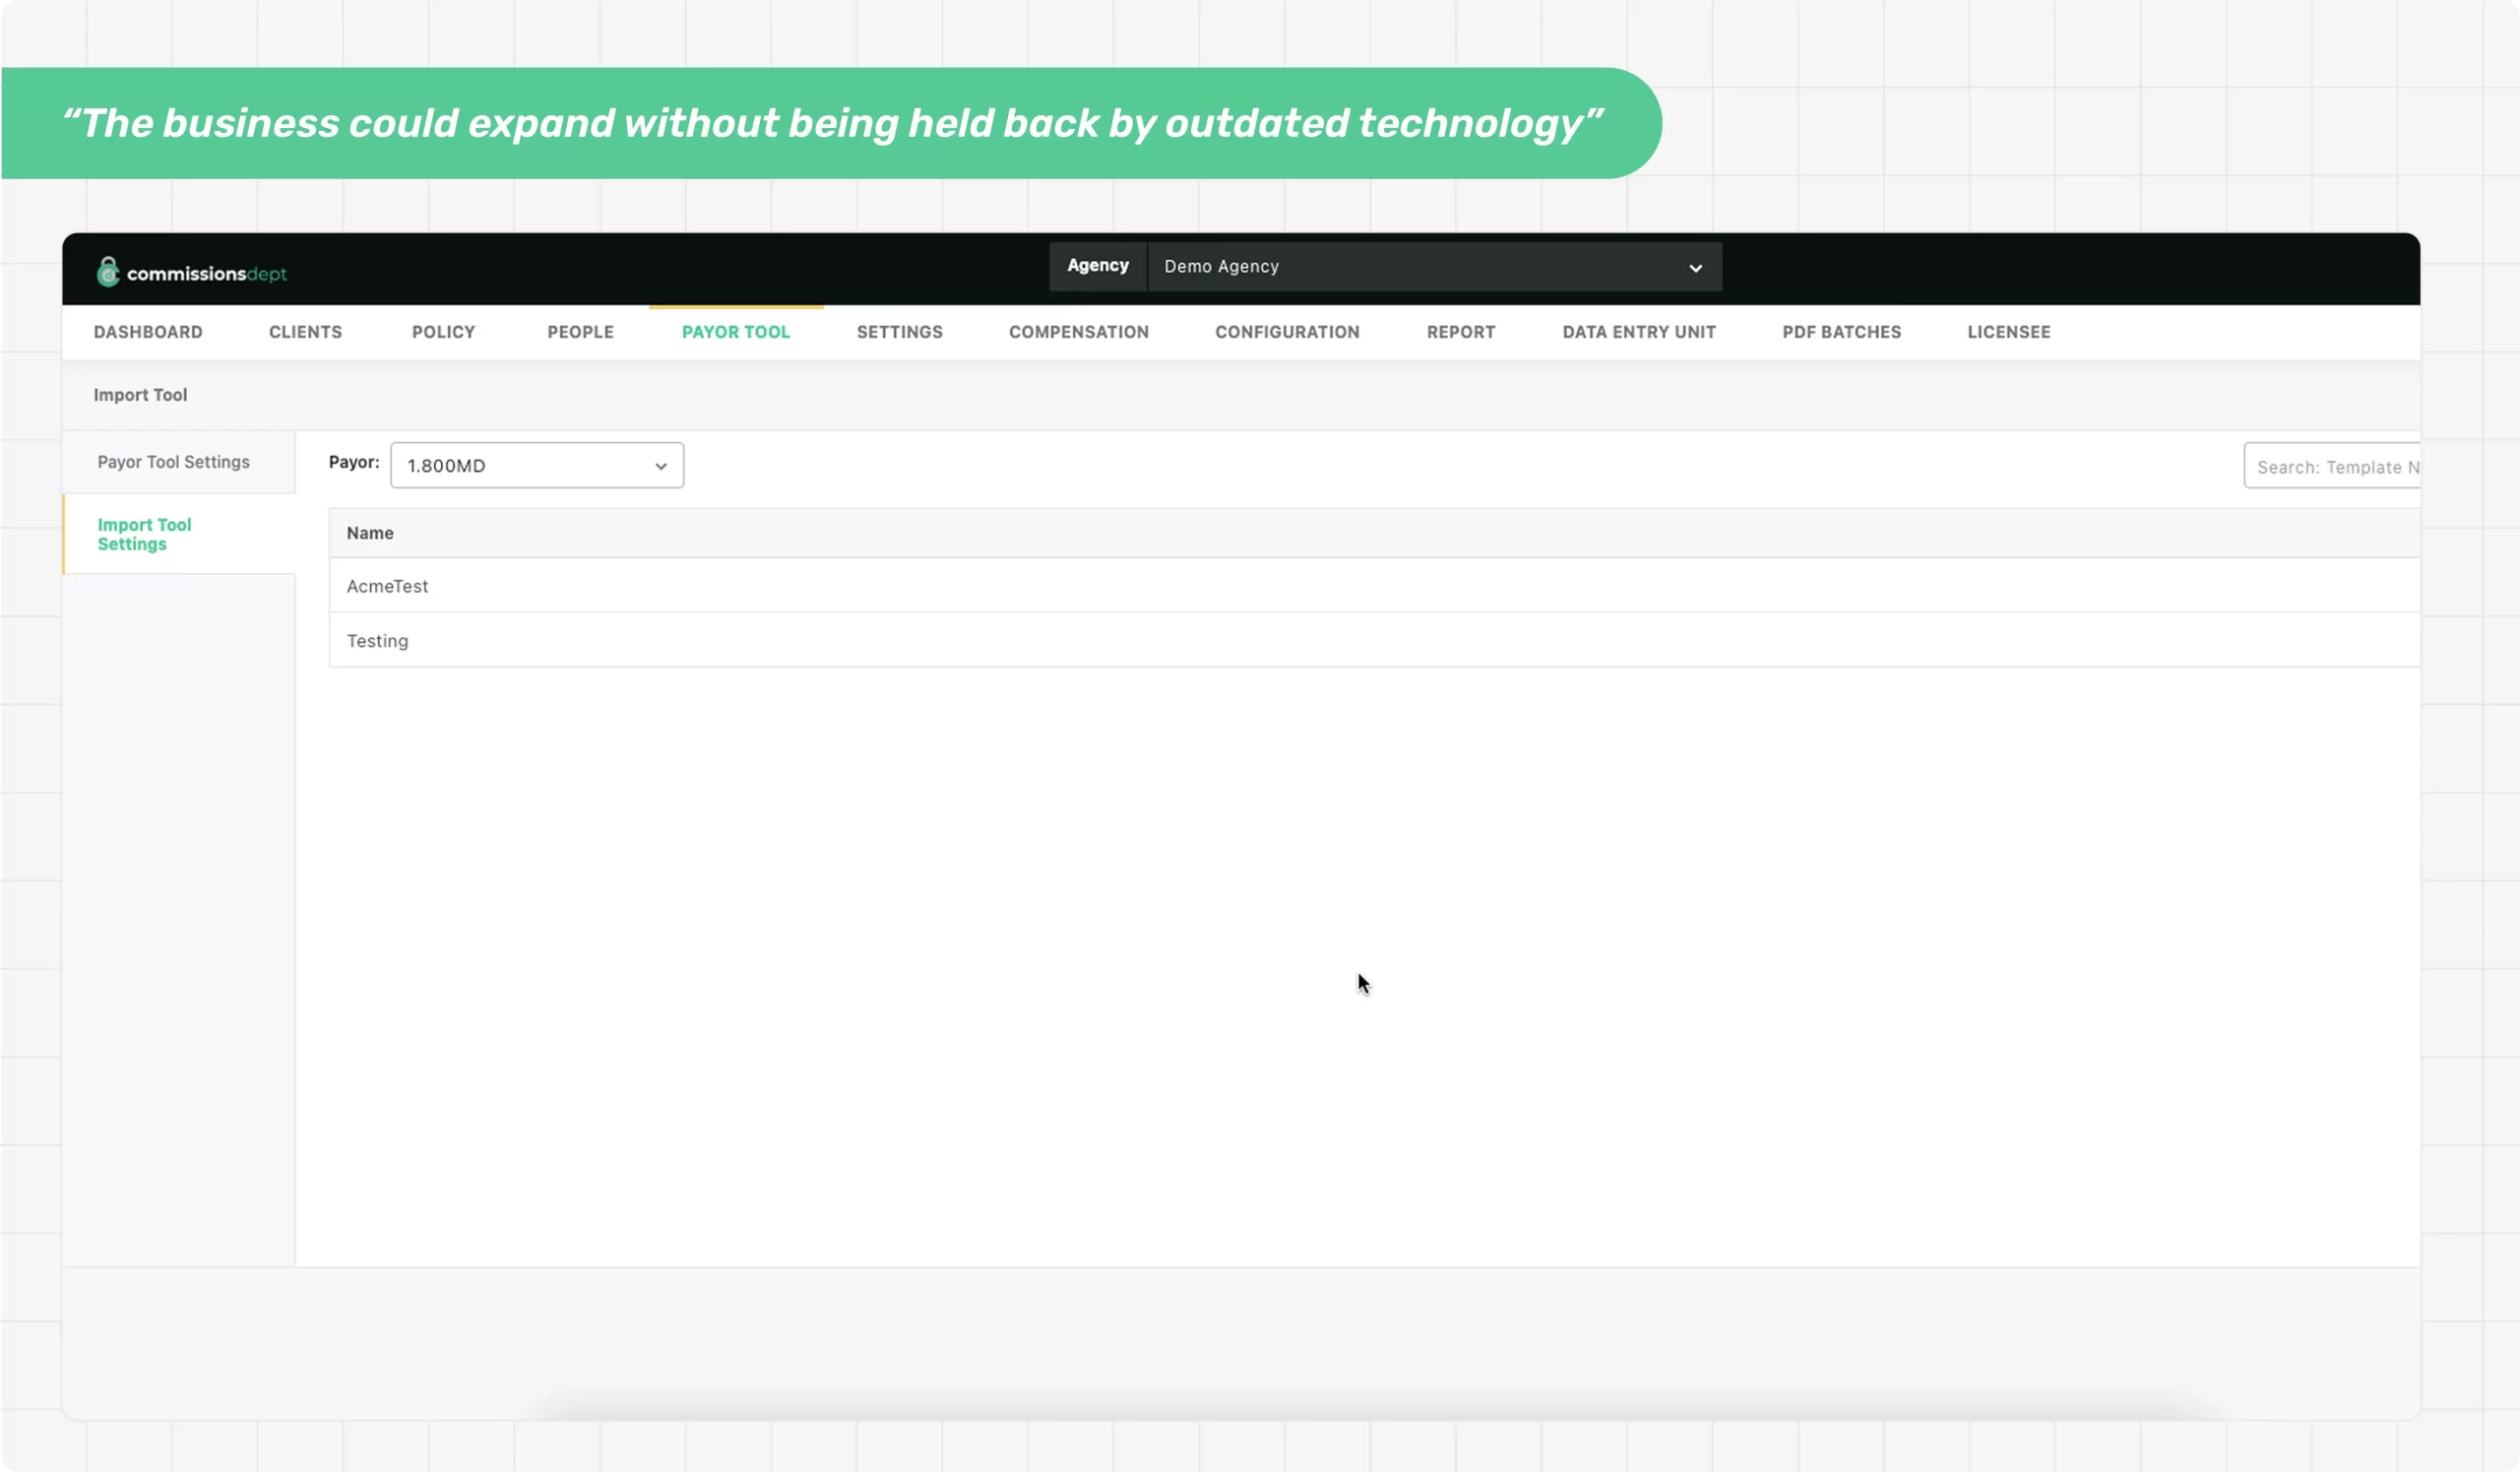Open the Configuration tab
2520x1472 pixels.
click(x=1287, y=332)
